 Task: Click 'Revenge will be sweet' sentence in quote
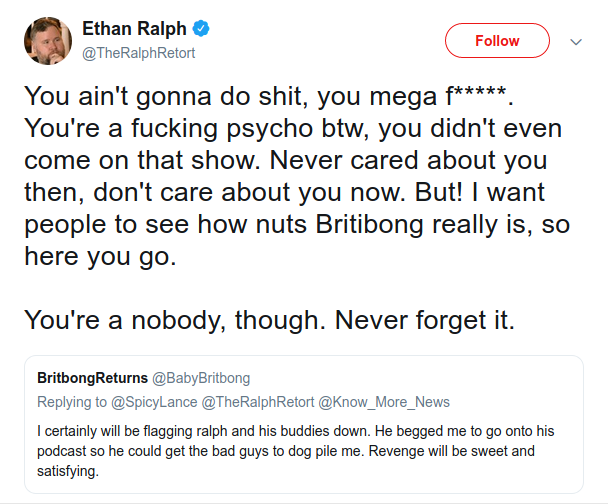coord(451,451)
